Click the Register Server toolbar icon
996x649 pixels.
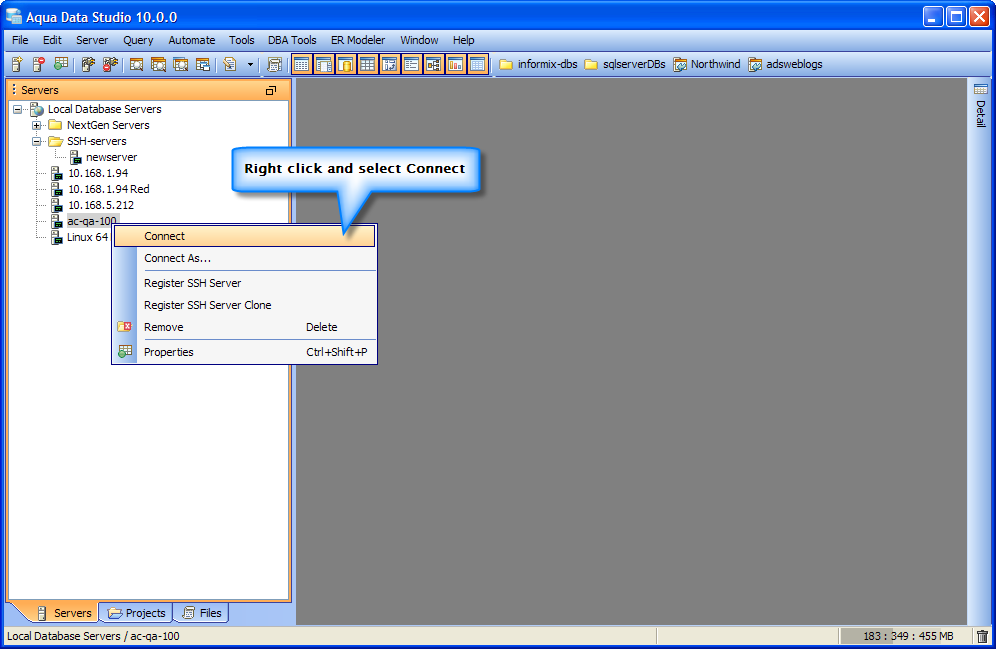[x=17, y=64]
